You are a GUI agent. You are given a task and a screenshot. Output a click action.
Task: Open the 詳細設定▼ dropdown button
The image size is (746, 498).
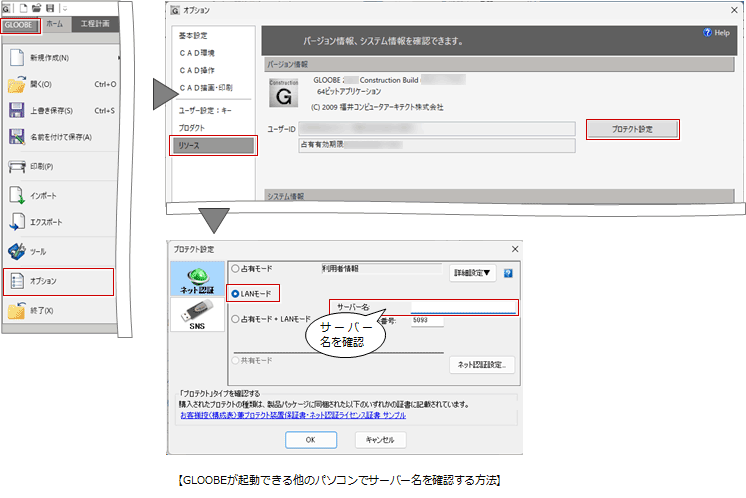coord(472,273)
